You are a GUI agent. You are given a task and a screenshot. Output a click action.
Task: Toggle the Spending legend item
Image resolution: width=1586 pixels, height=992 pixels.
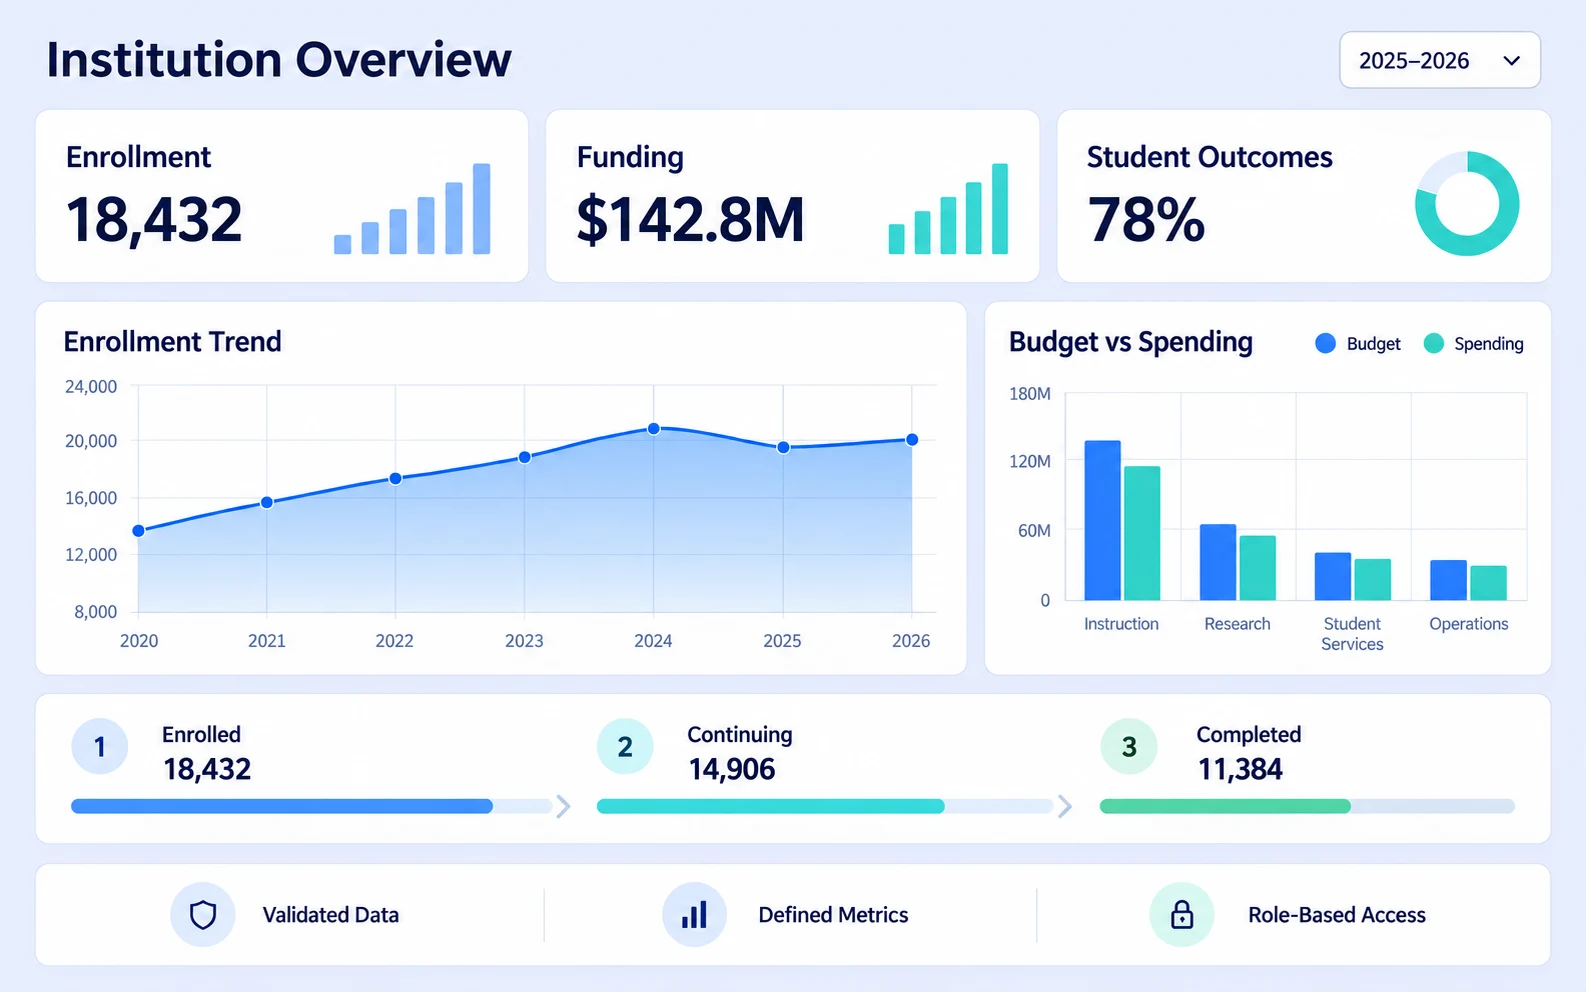1473,343
